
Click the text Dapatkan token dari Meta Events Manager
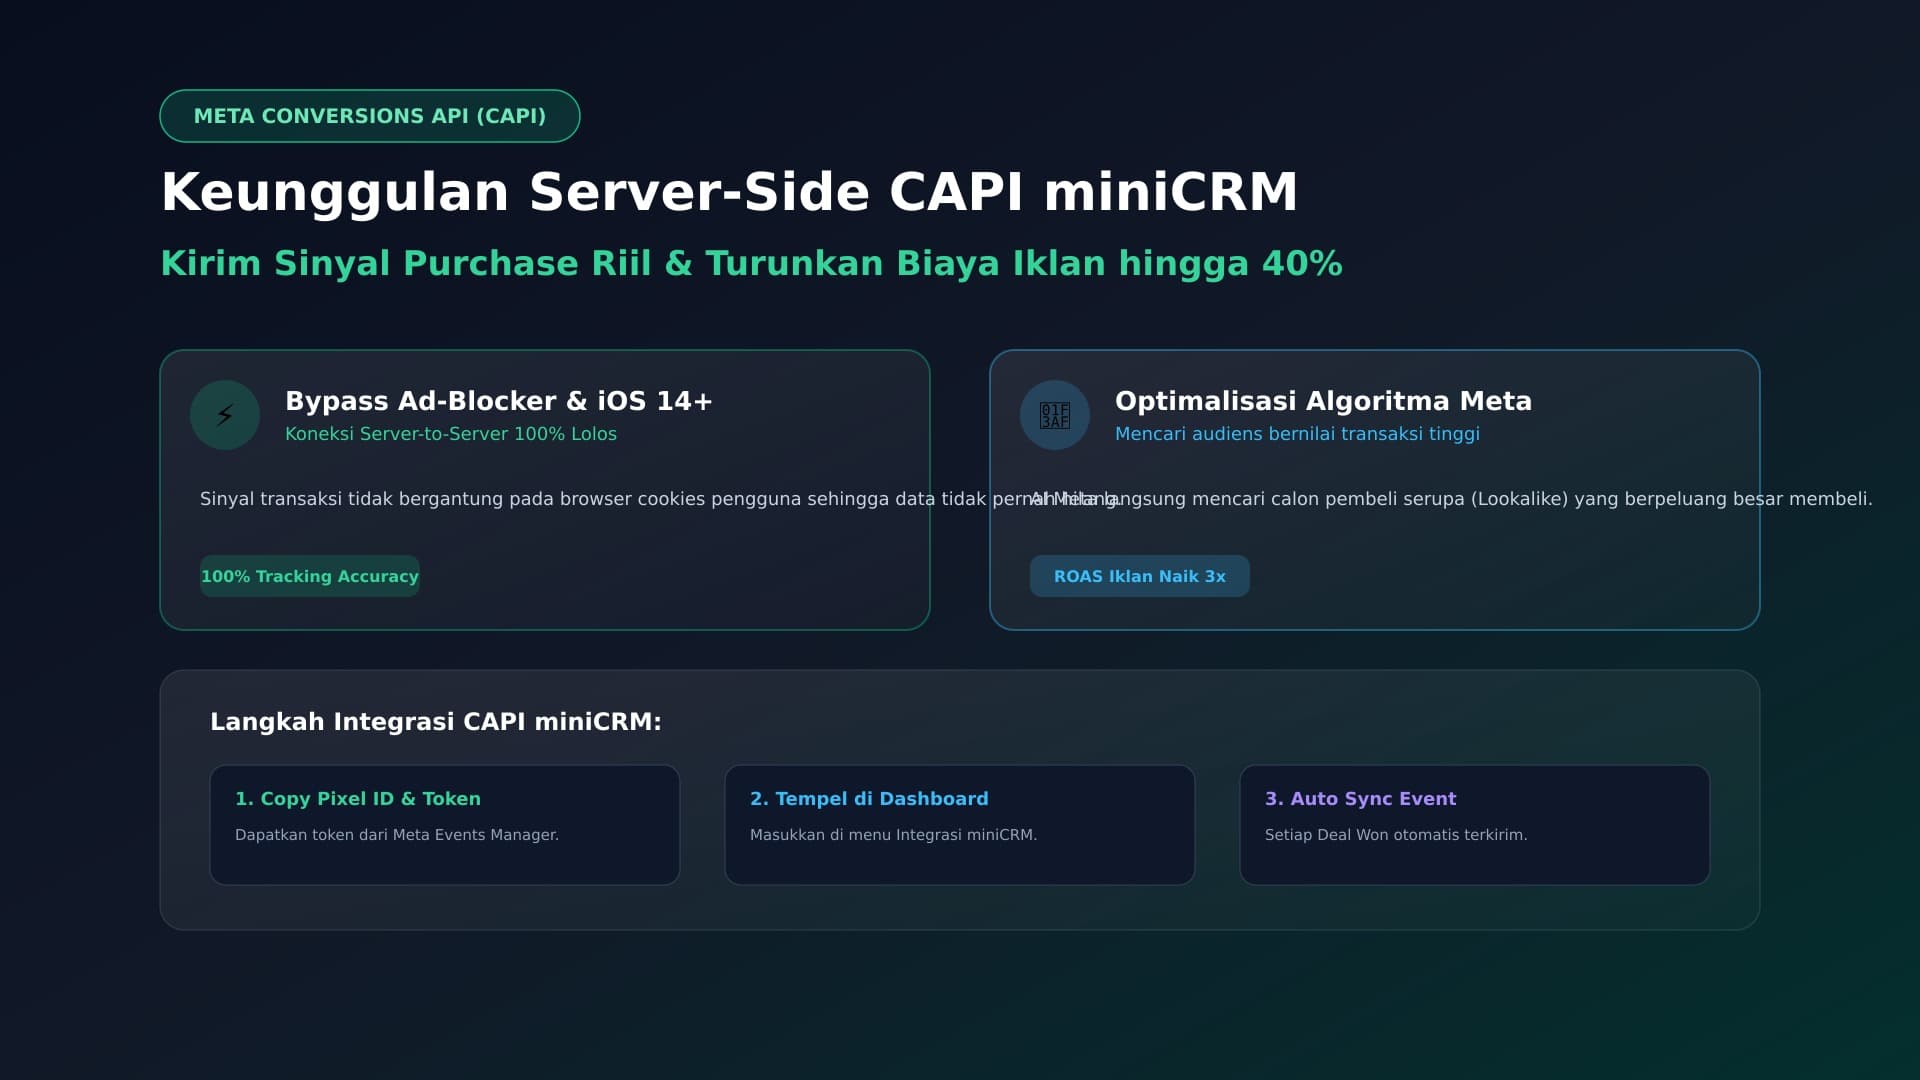click(397, 835)
